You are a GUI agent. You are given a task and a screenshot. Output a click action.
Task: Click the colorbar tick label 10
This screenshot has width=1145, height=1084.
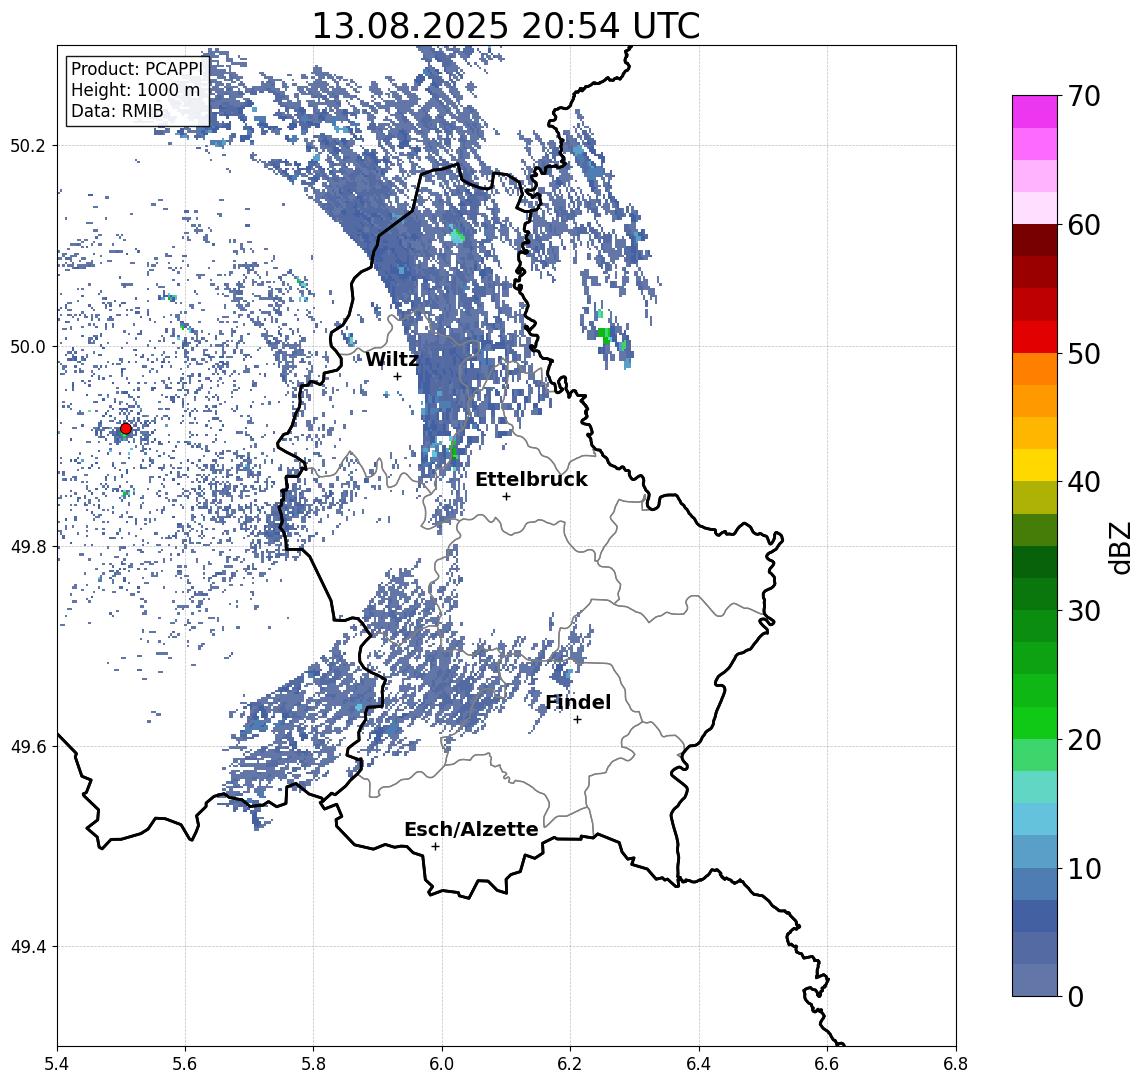1084,868
